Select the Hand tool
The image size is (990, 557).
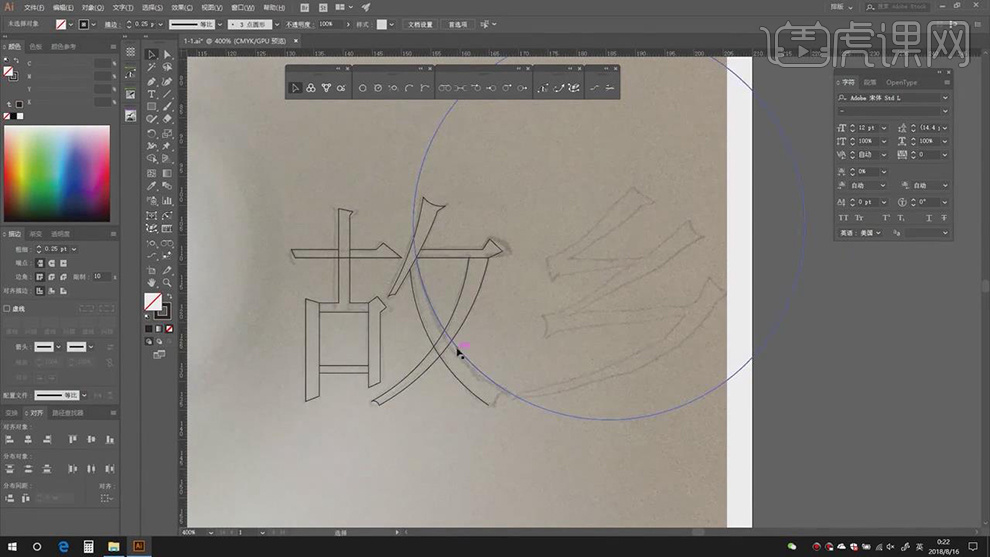151,282
